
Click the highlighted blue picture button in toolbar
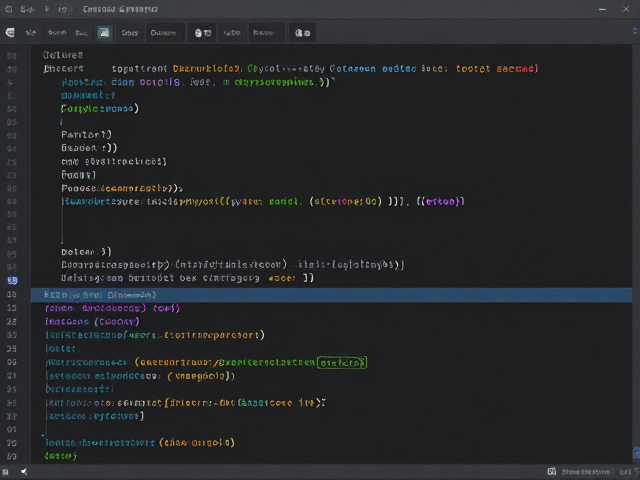click(104, 33)
